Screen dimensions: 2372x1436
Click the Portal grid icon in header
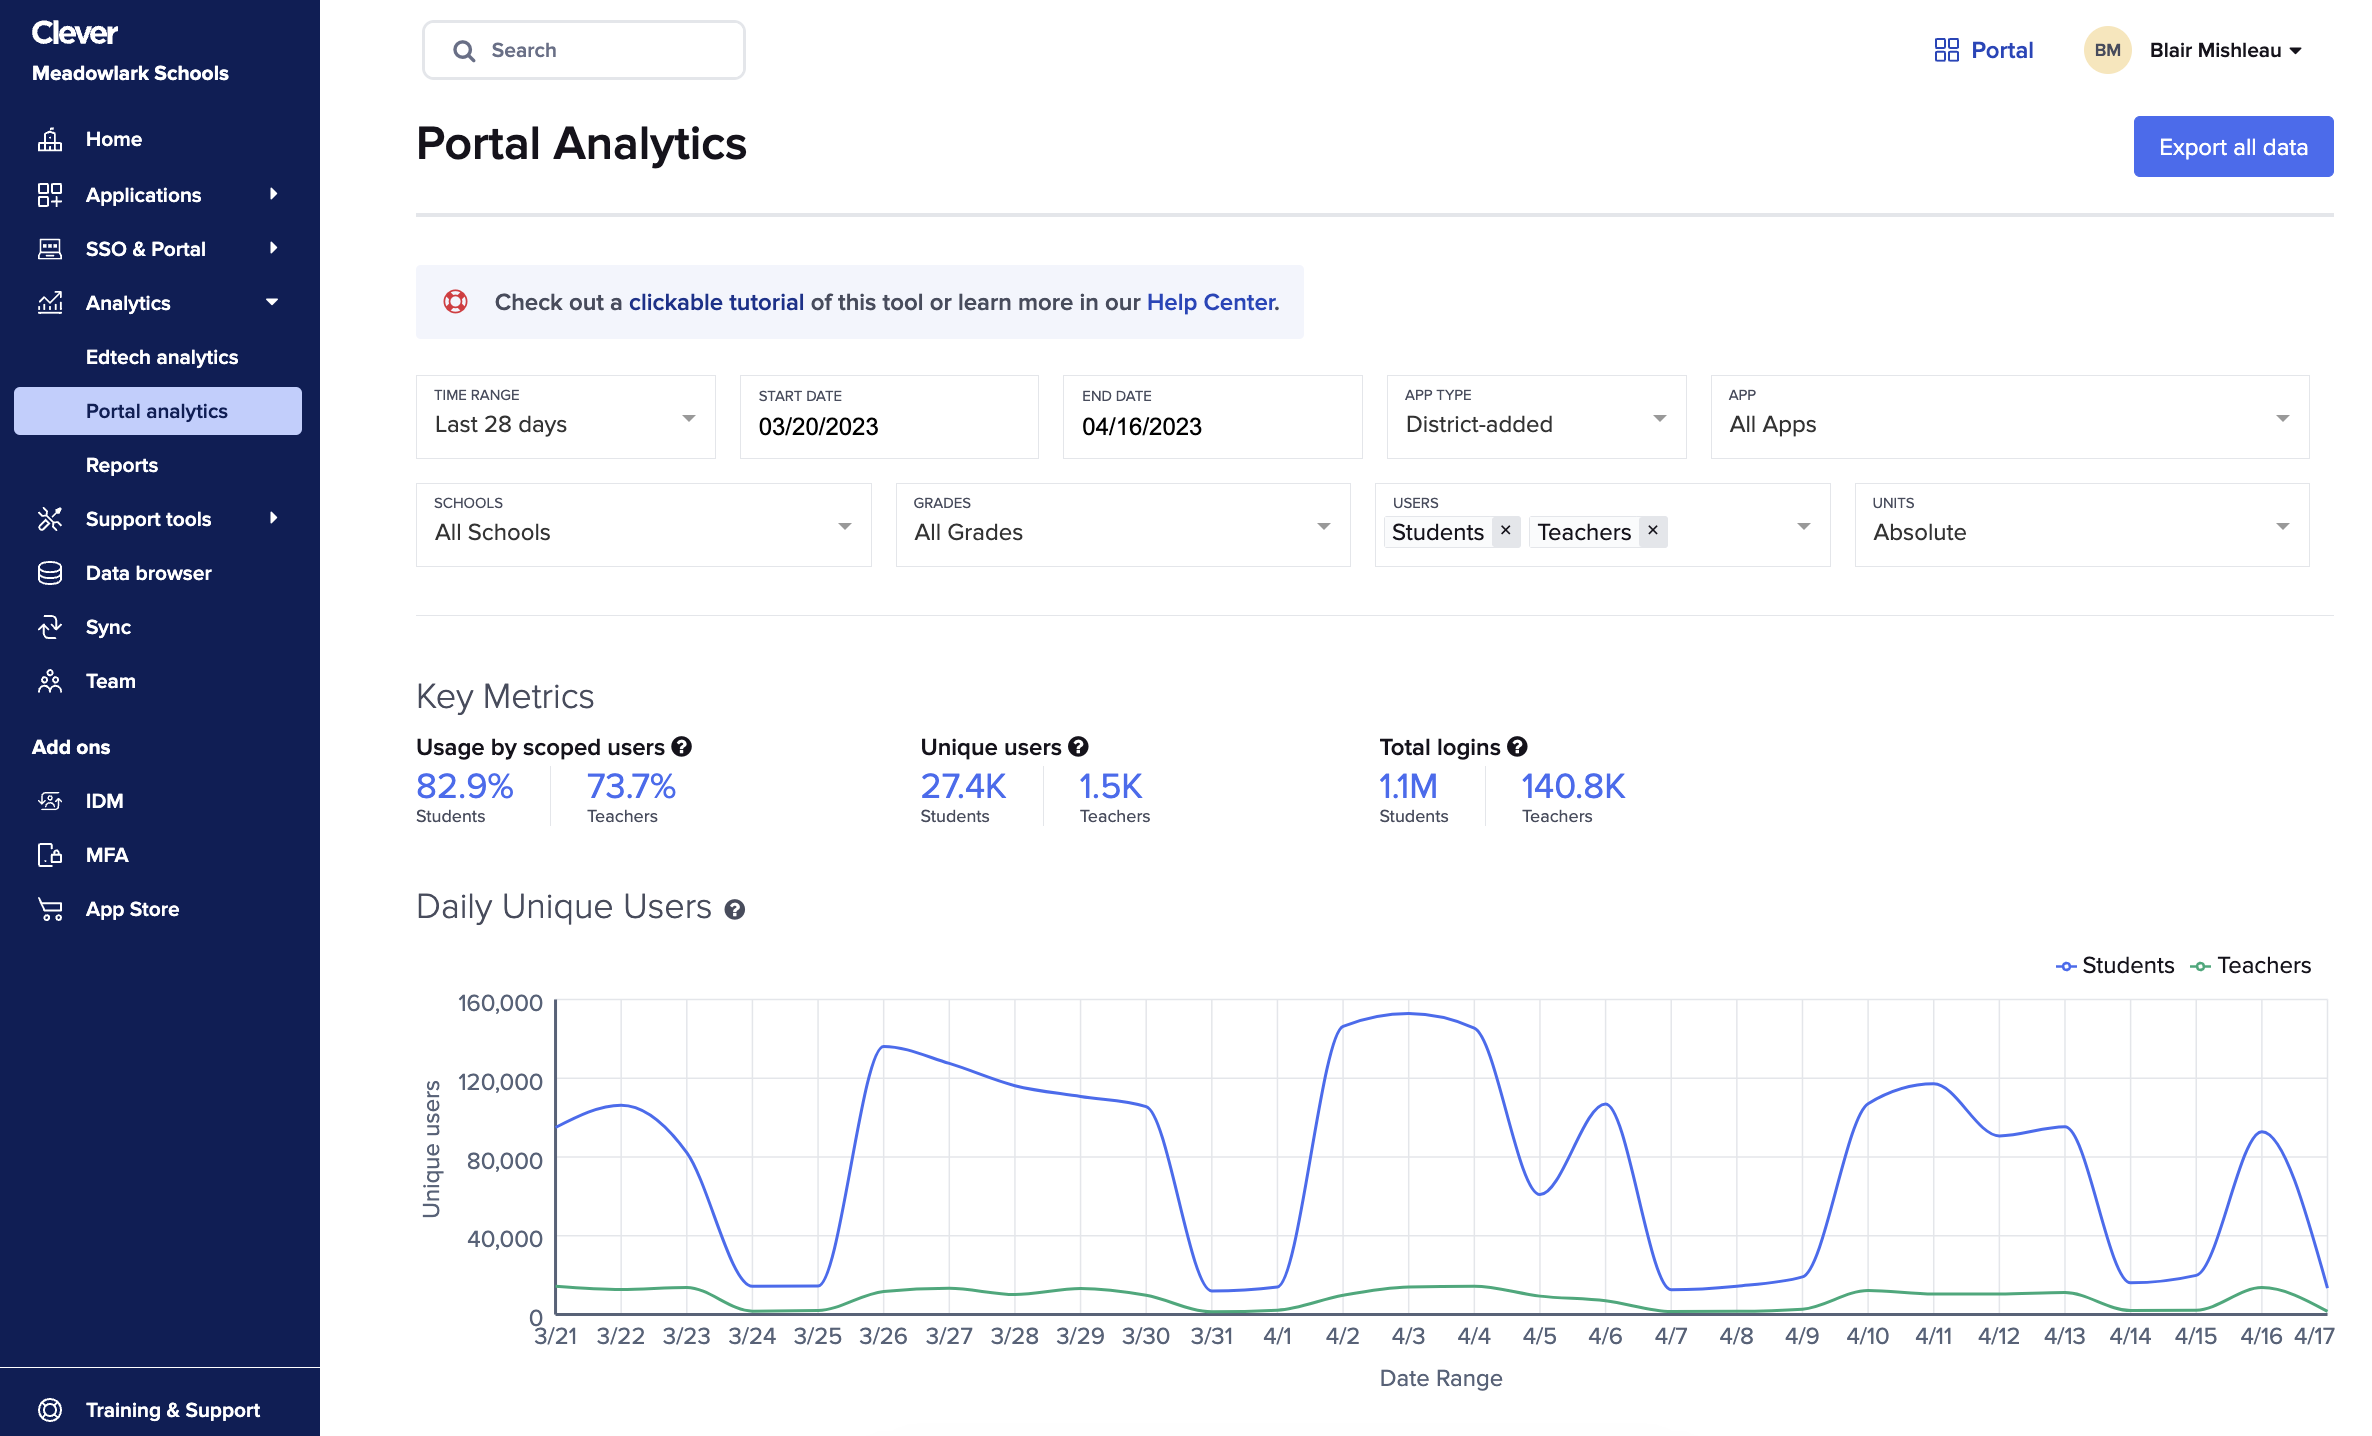[1945, 49]
